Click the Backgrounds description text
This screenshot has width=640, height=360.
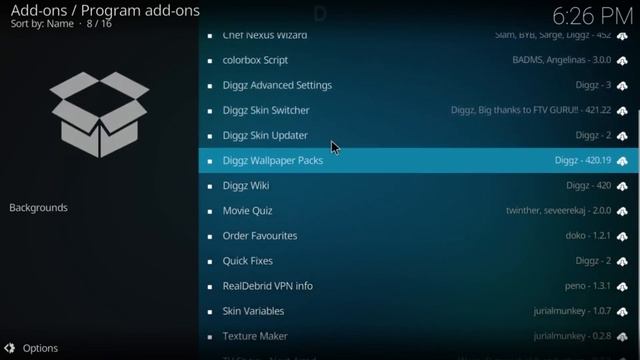coord(38,208)
